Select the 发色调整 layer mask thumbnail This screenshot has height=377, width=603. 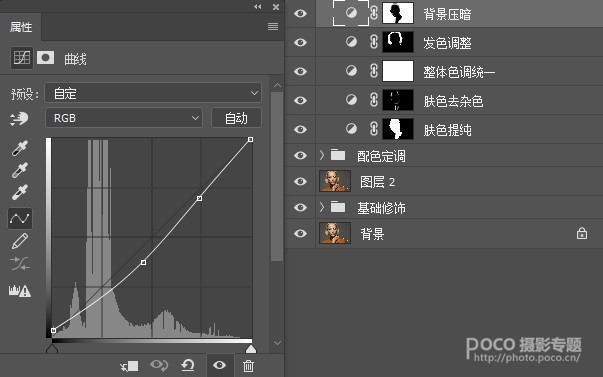(x=398, y=42)
